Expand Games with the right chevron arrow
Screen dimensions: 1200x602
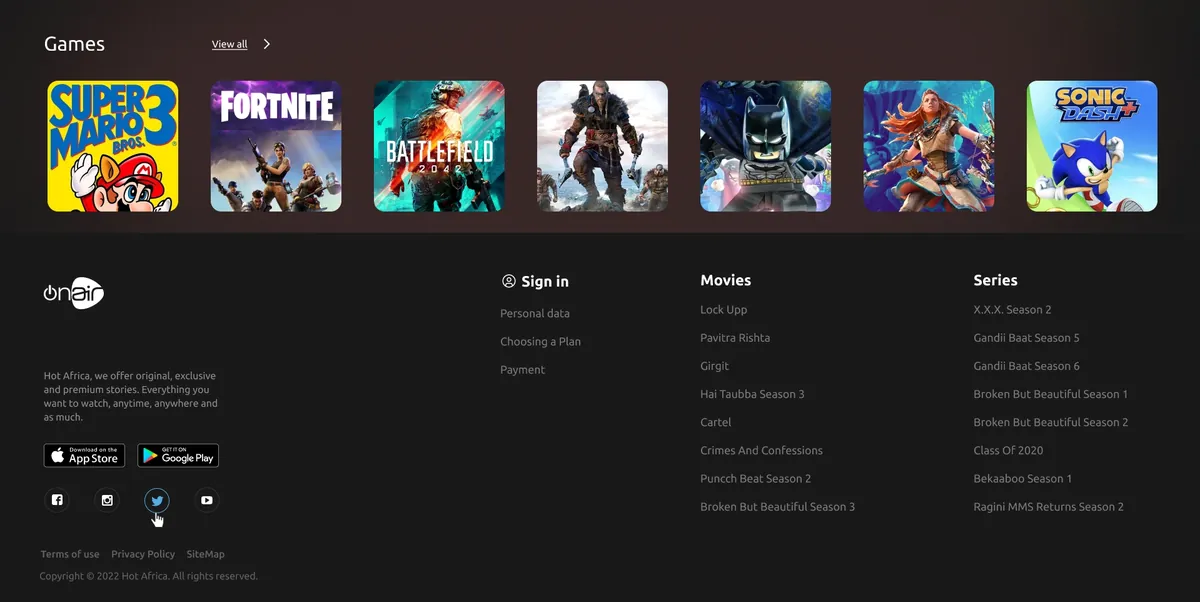(x=267, y=44)
